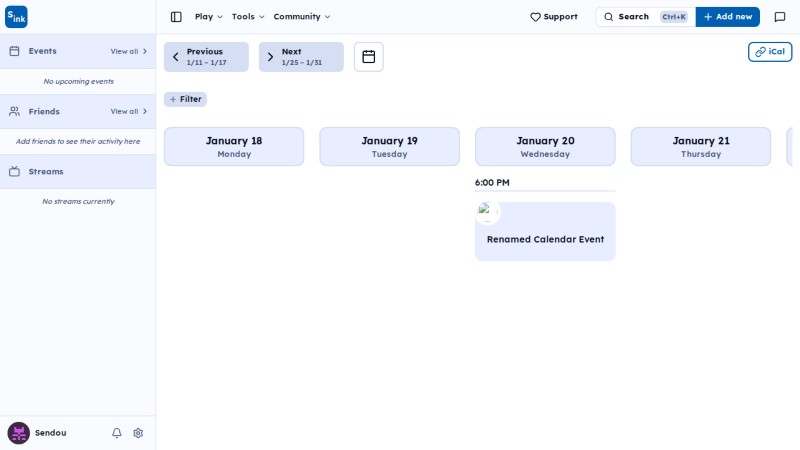The image size is (800, 450).
Task: Open the chat bubble icon
Action: point(780,17)
